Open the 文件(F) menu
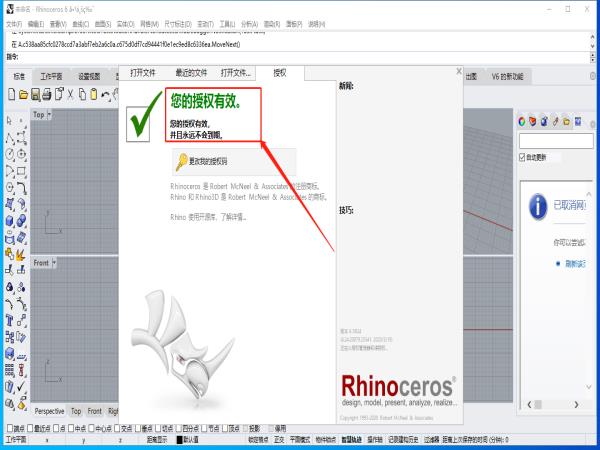The image size is (600, 450). pyautogui.click(x=14, y=24)
